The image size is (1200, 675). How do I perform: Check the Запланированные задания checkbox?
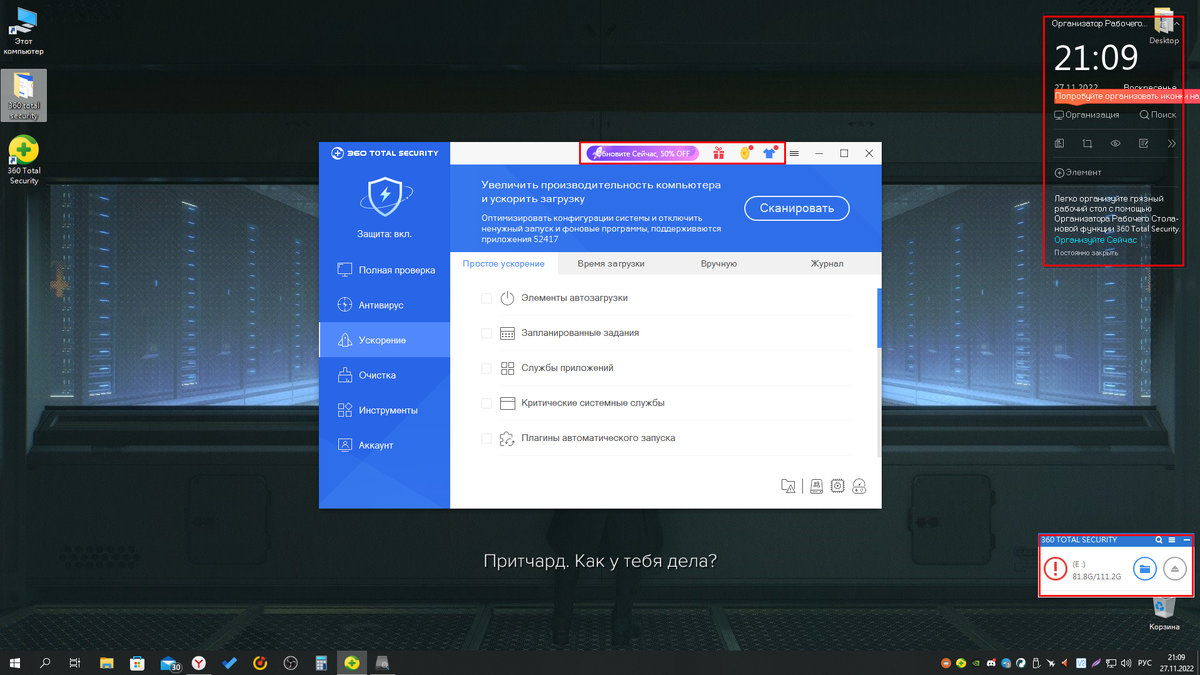pos(487,333)
